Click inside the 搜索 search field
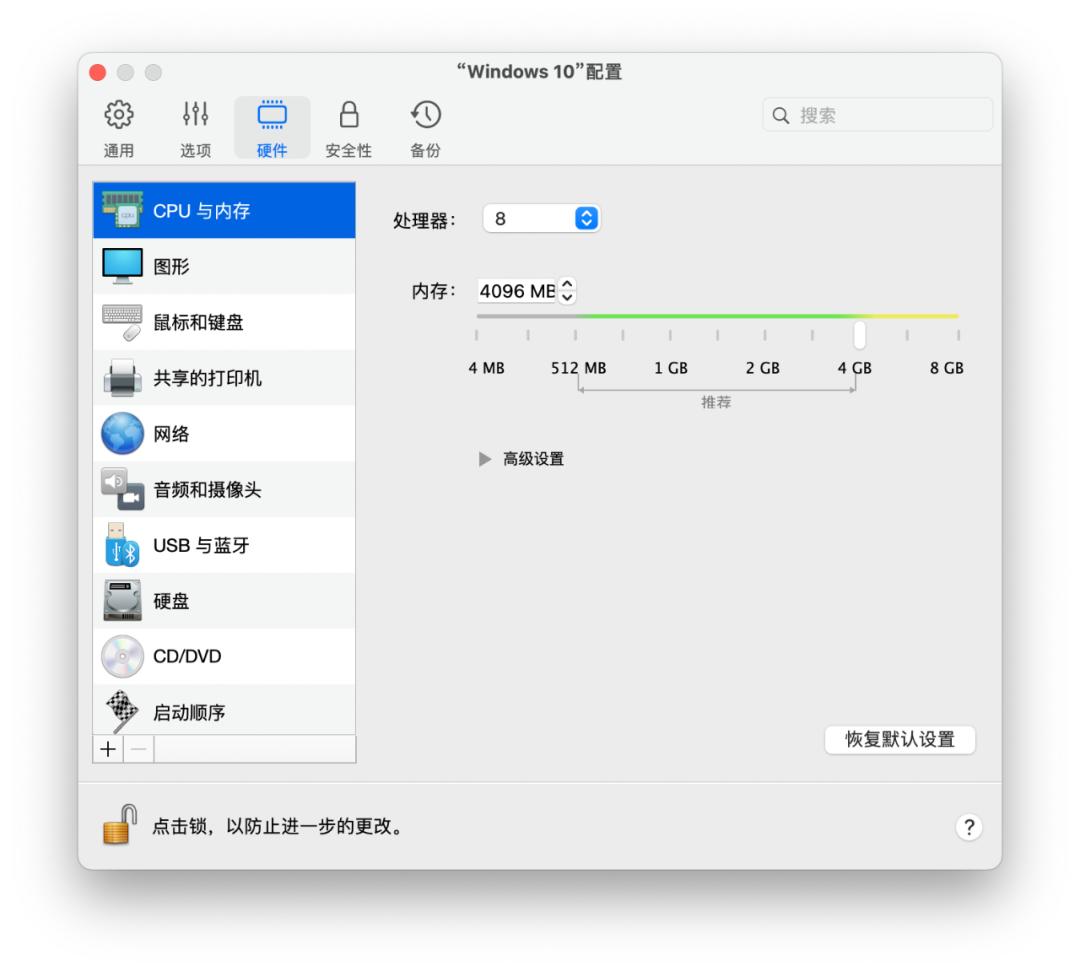 [877, 113]
